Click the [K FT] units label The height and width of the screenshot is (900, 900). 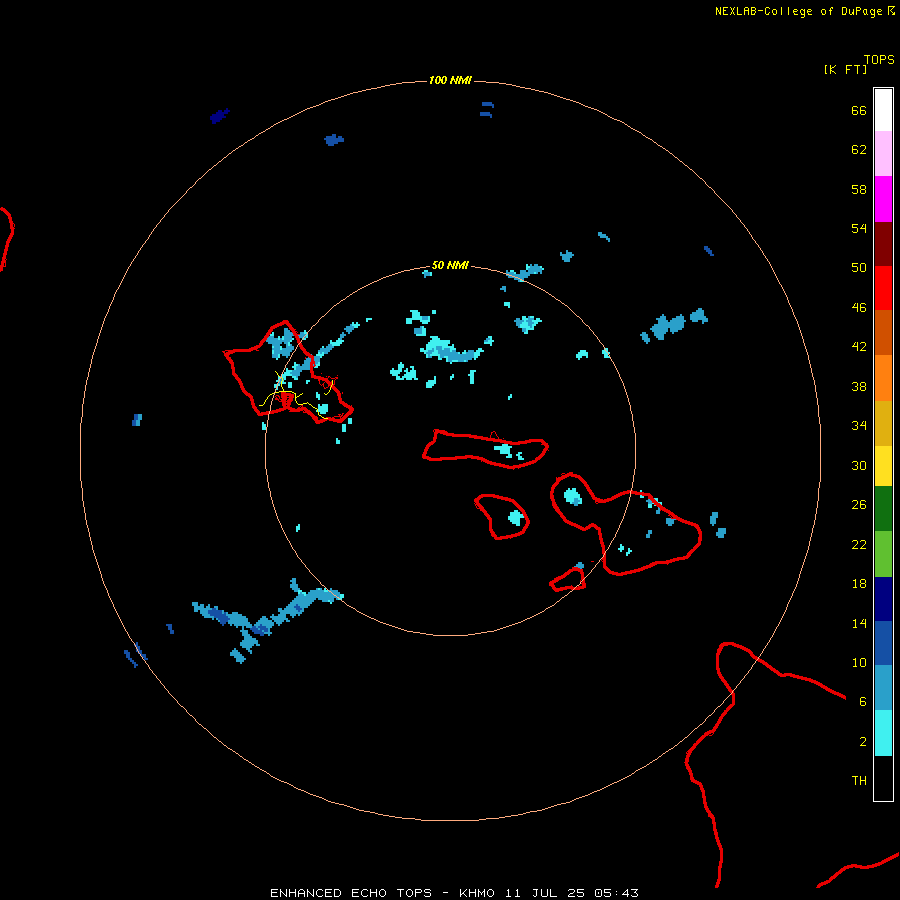click(x=846, y=69)
